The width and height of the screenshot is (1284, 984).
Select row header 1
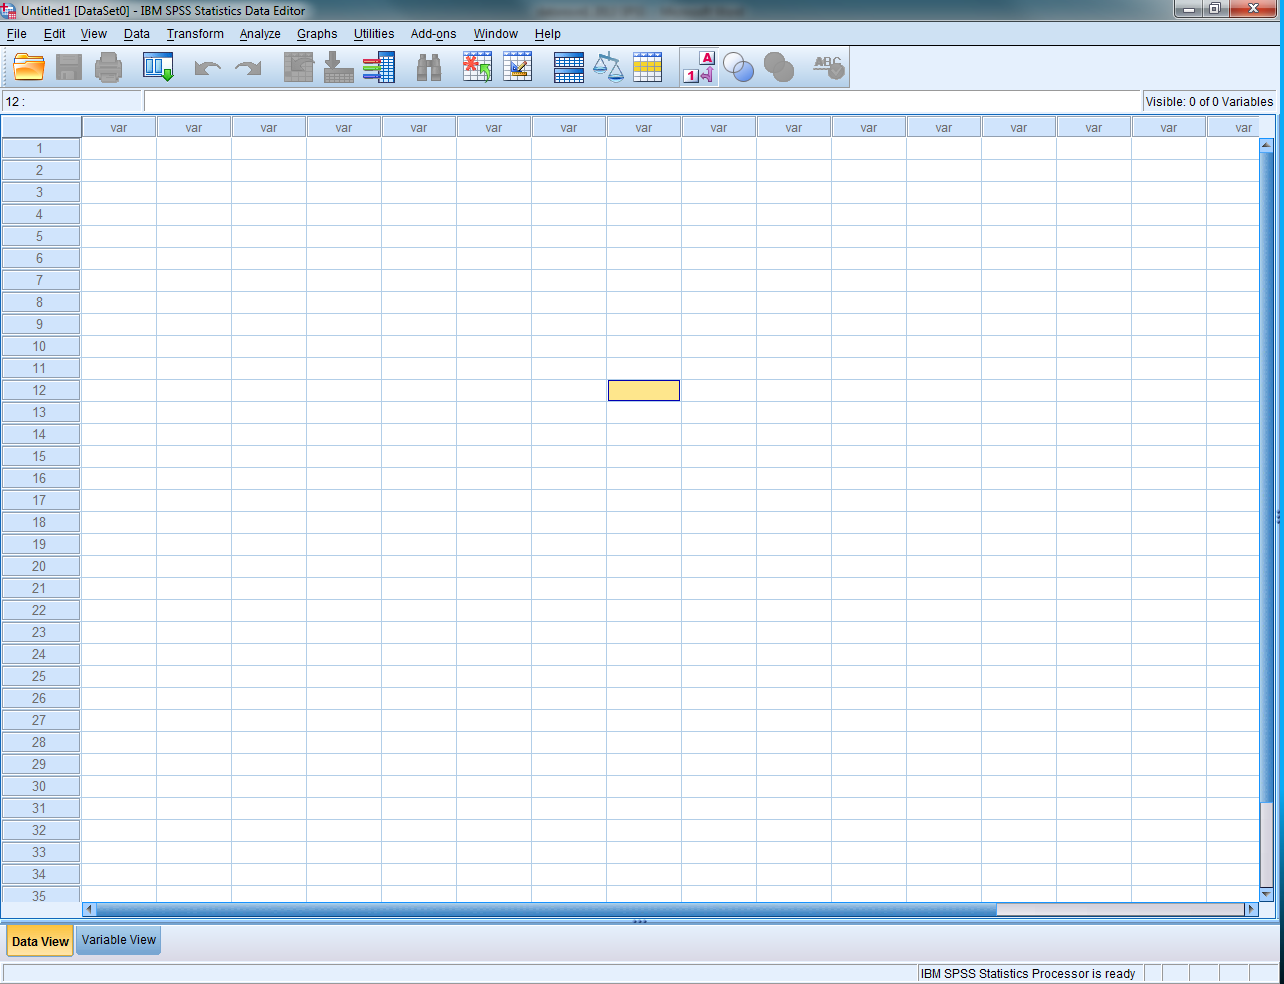(x=40, y=148)
